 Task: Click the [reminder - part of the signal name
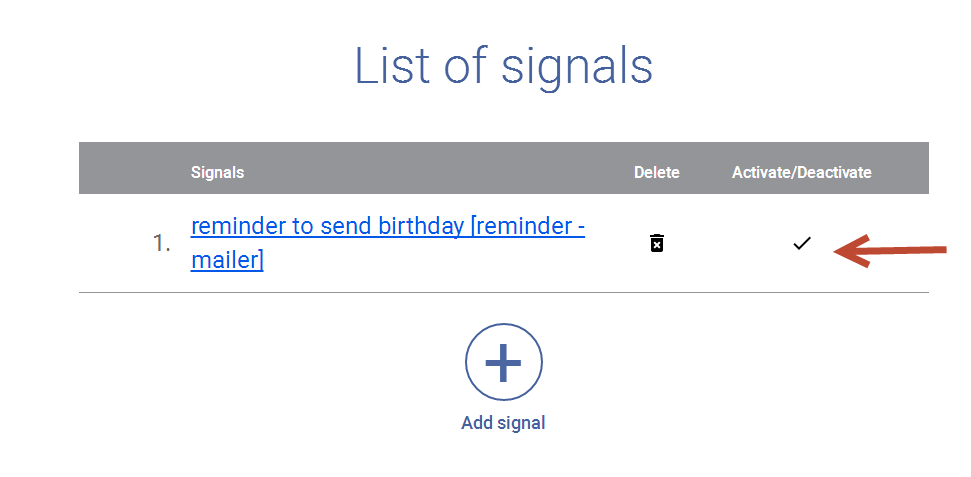[528, 227]
